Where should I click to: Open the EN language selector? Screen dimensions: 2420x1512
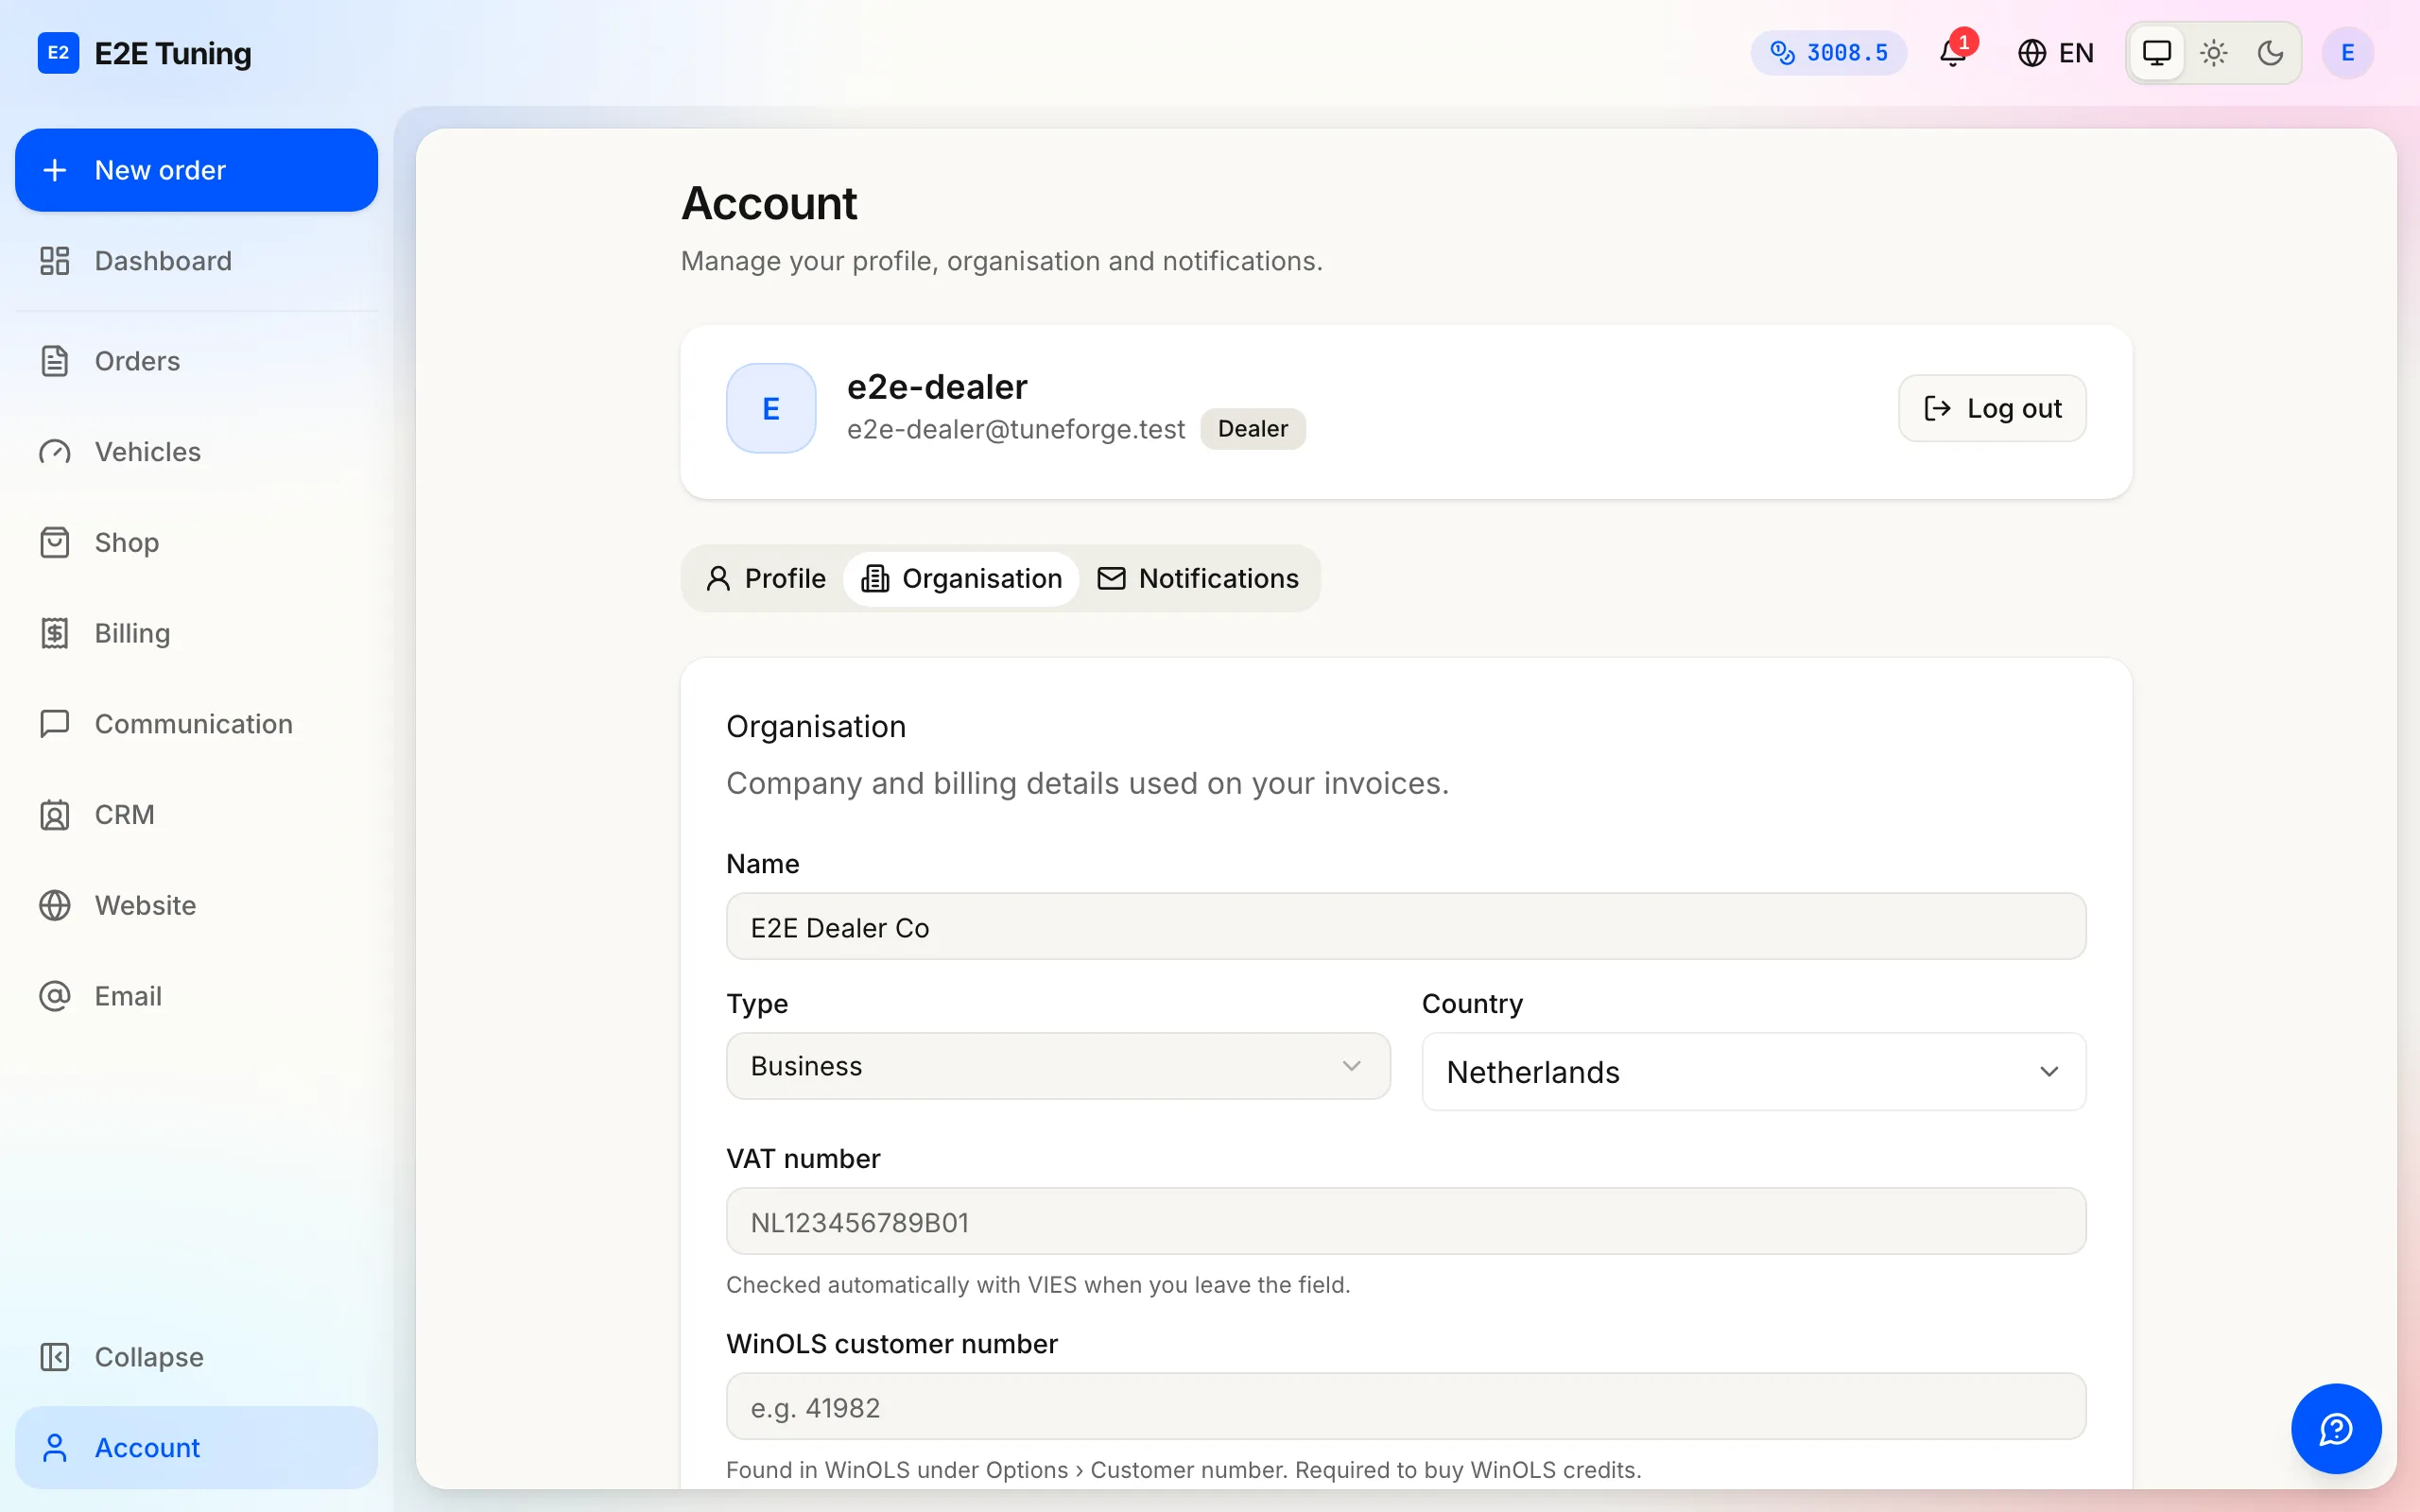tap(2056, 53)
